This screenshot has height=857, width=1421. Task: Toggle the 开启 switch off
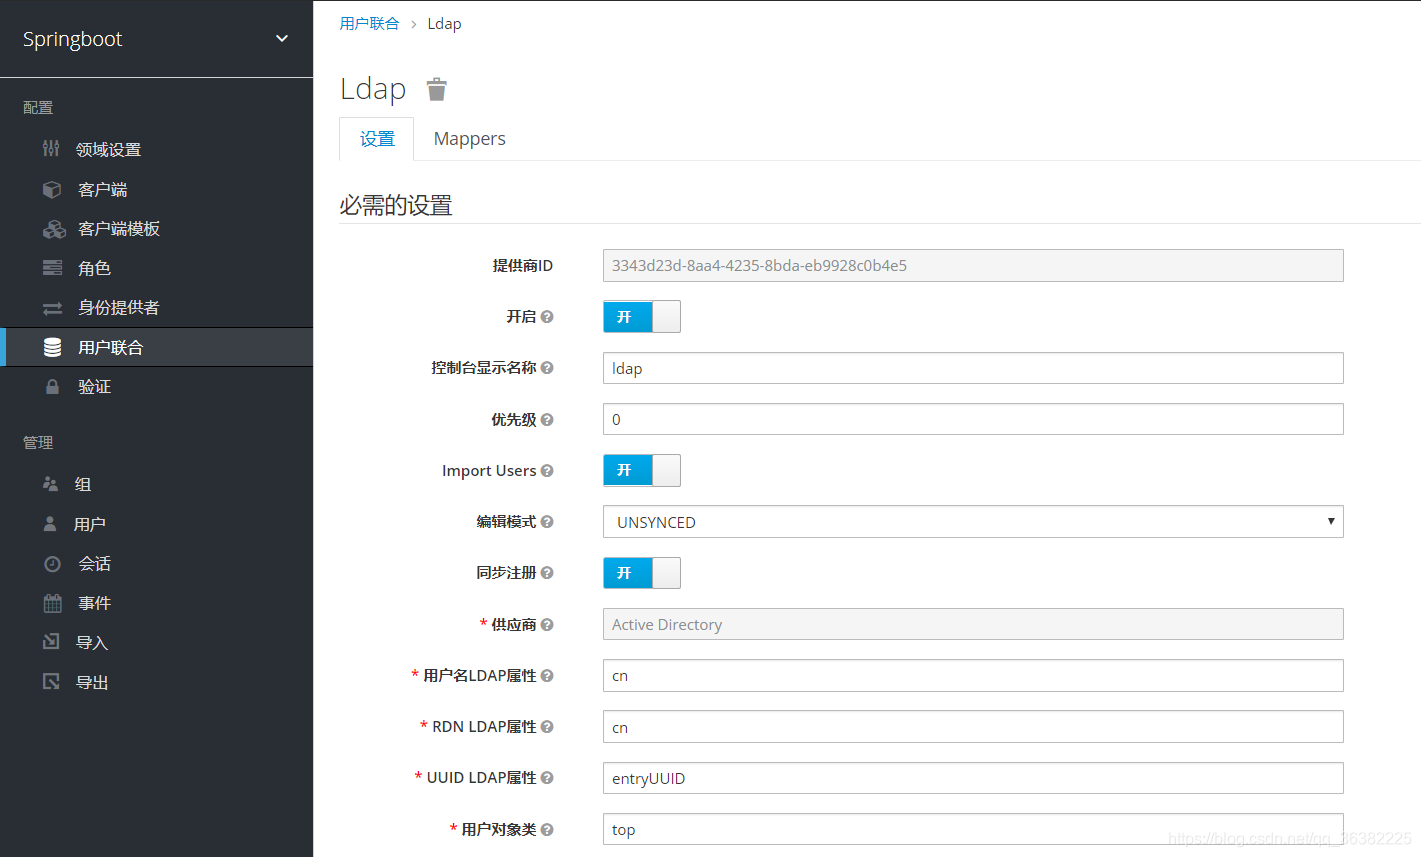[642, 317]
